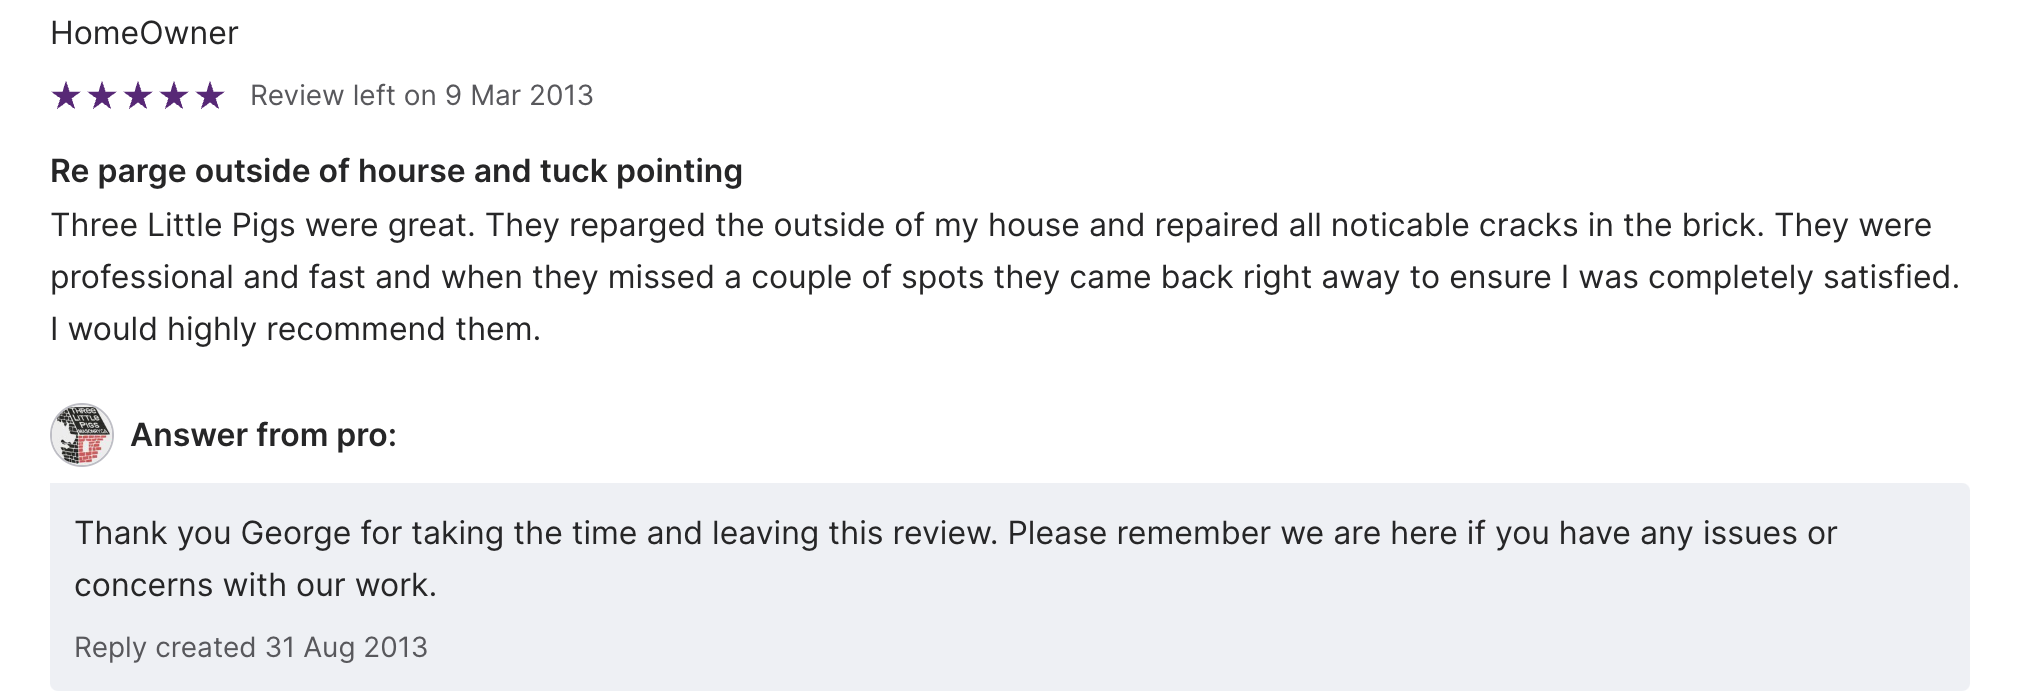Click the fourth purple rating star
2030x696 pixels.
tap(174, 96)
